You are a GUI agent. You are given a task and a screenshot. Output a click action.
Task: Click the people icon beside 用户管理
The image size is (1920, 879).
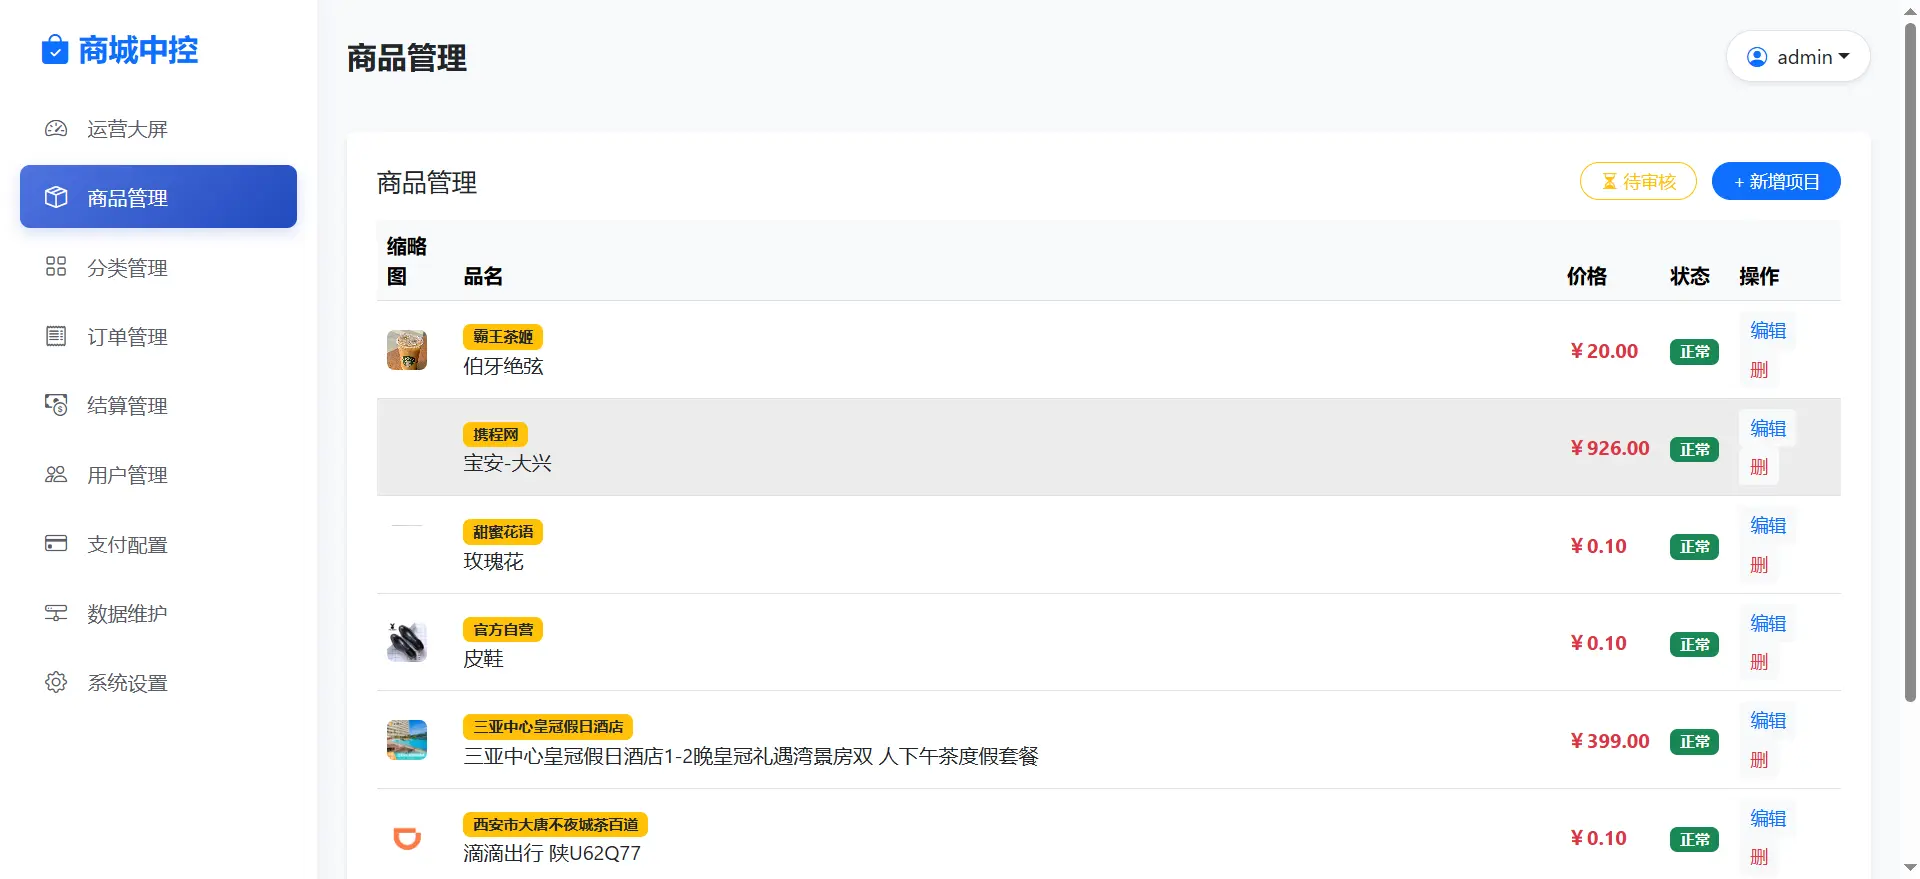[56, 474]
